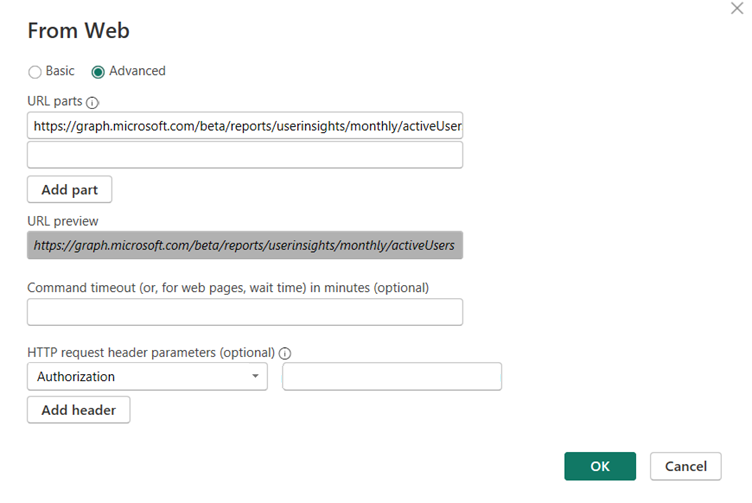Focus the empty second URL part field

pos(245,155)
